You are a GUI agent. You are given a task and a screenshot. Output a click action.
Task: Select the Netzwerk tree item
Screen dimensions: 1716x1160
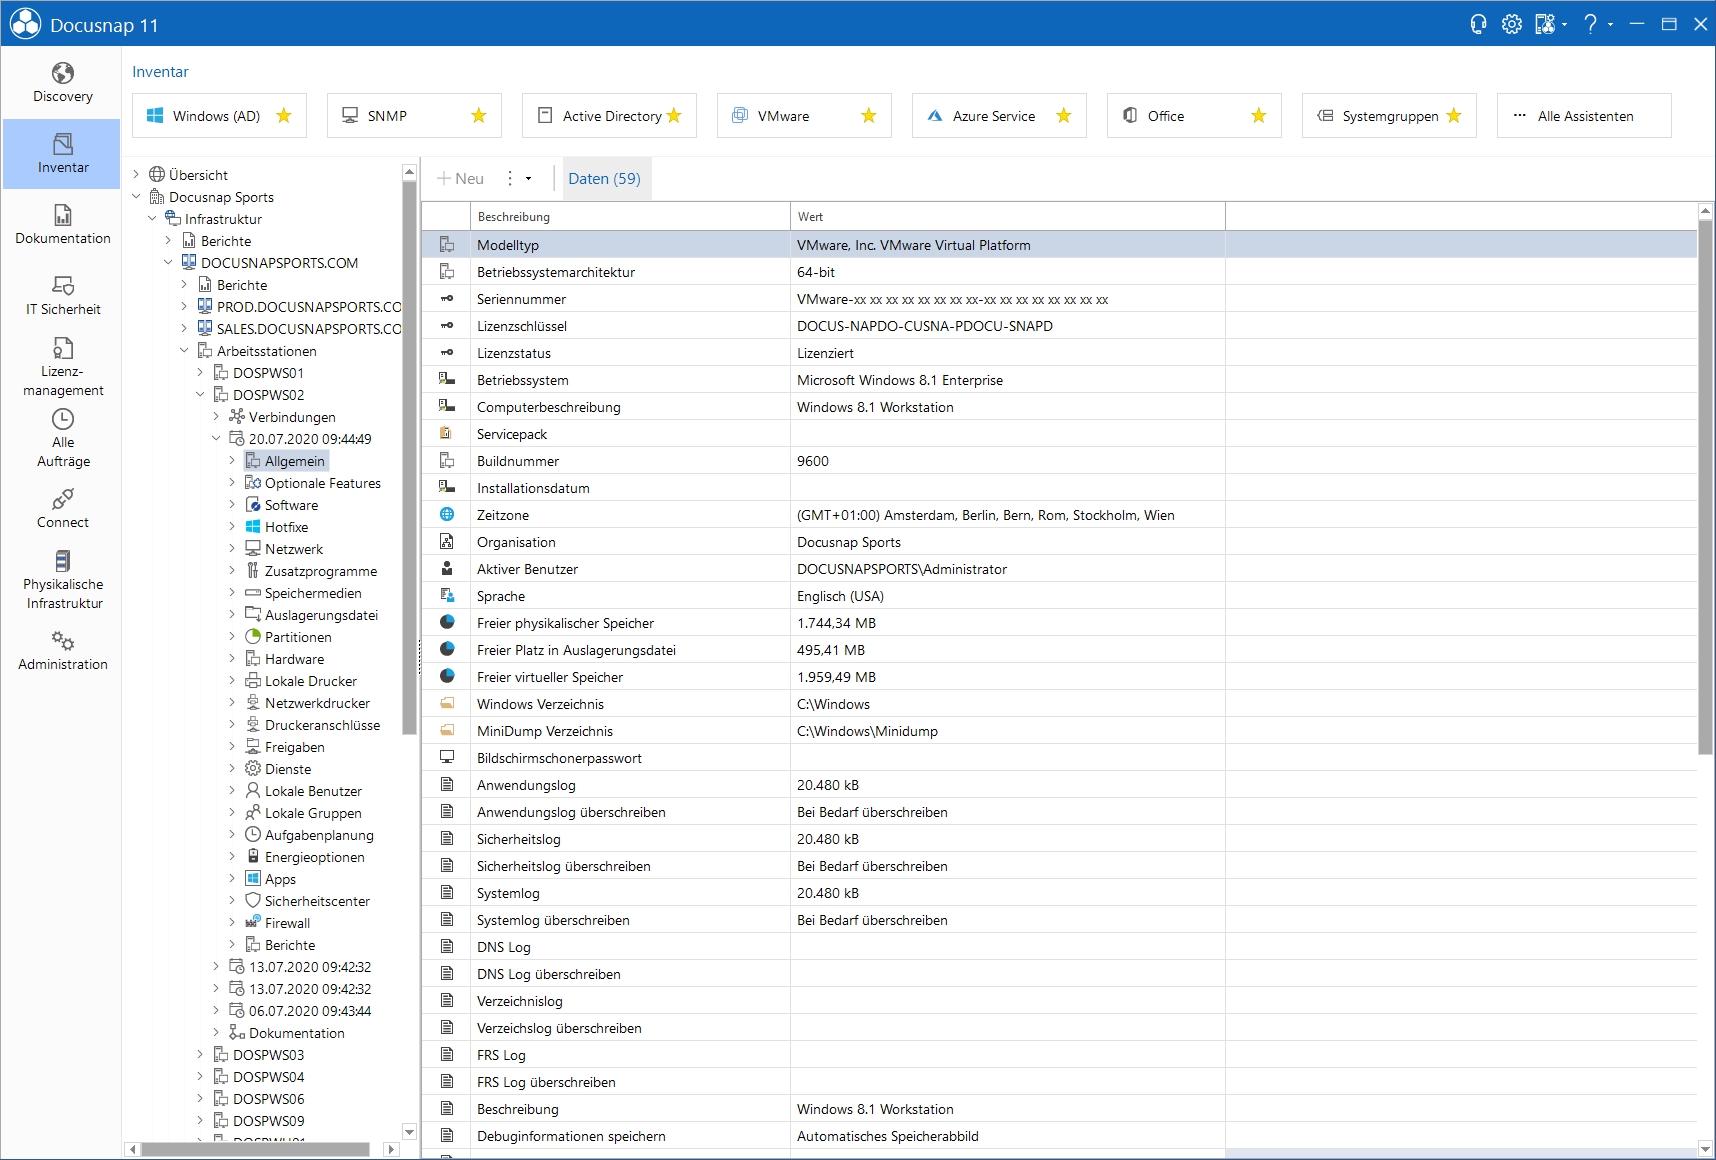tap(293, 549)
